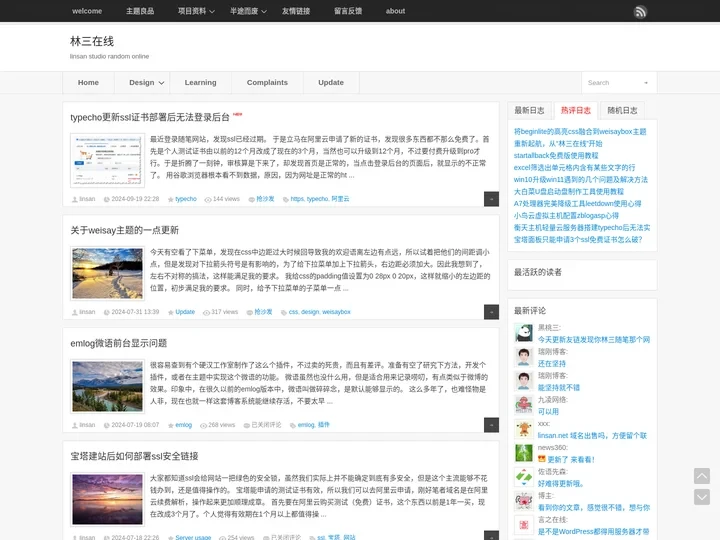The image size is (720, 540).
Task: Switch to the 最新日志 tab
Action: pos(529,110)
